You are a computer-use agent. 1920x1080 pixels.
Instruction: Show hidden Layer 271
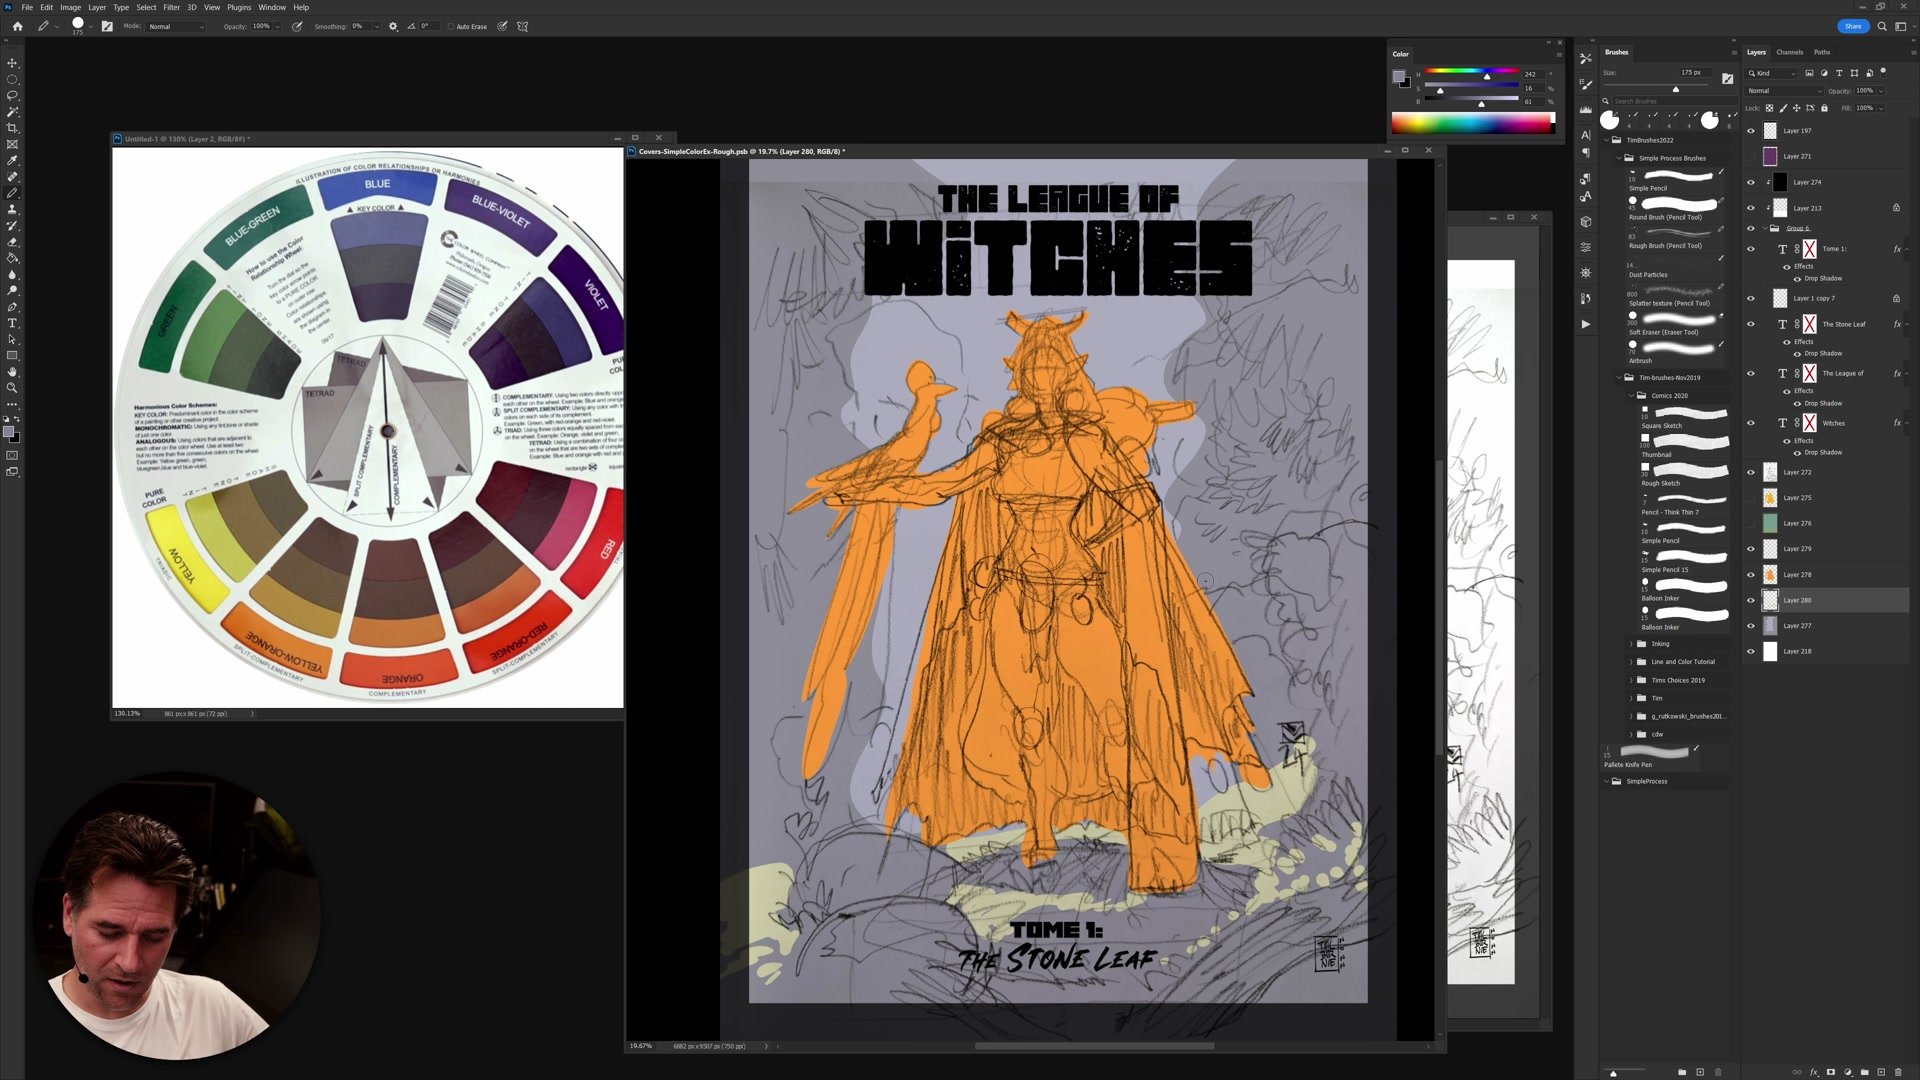1750,157
